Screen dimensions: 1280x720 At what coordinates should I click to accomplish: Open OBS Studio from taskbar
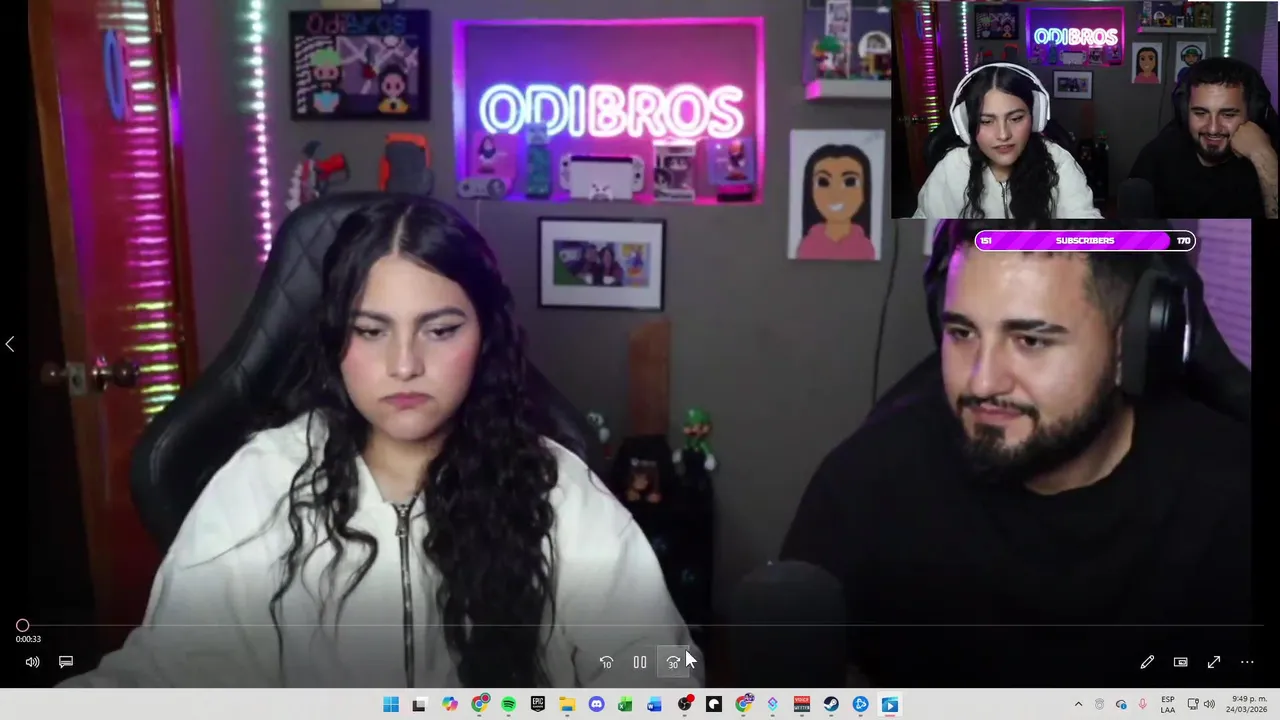pyautogui.click(x=685, y=705)
